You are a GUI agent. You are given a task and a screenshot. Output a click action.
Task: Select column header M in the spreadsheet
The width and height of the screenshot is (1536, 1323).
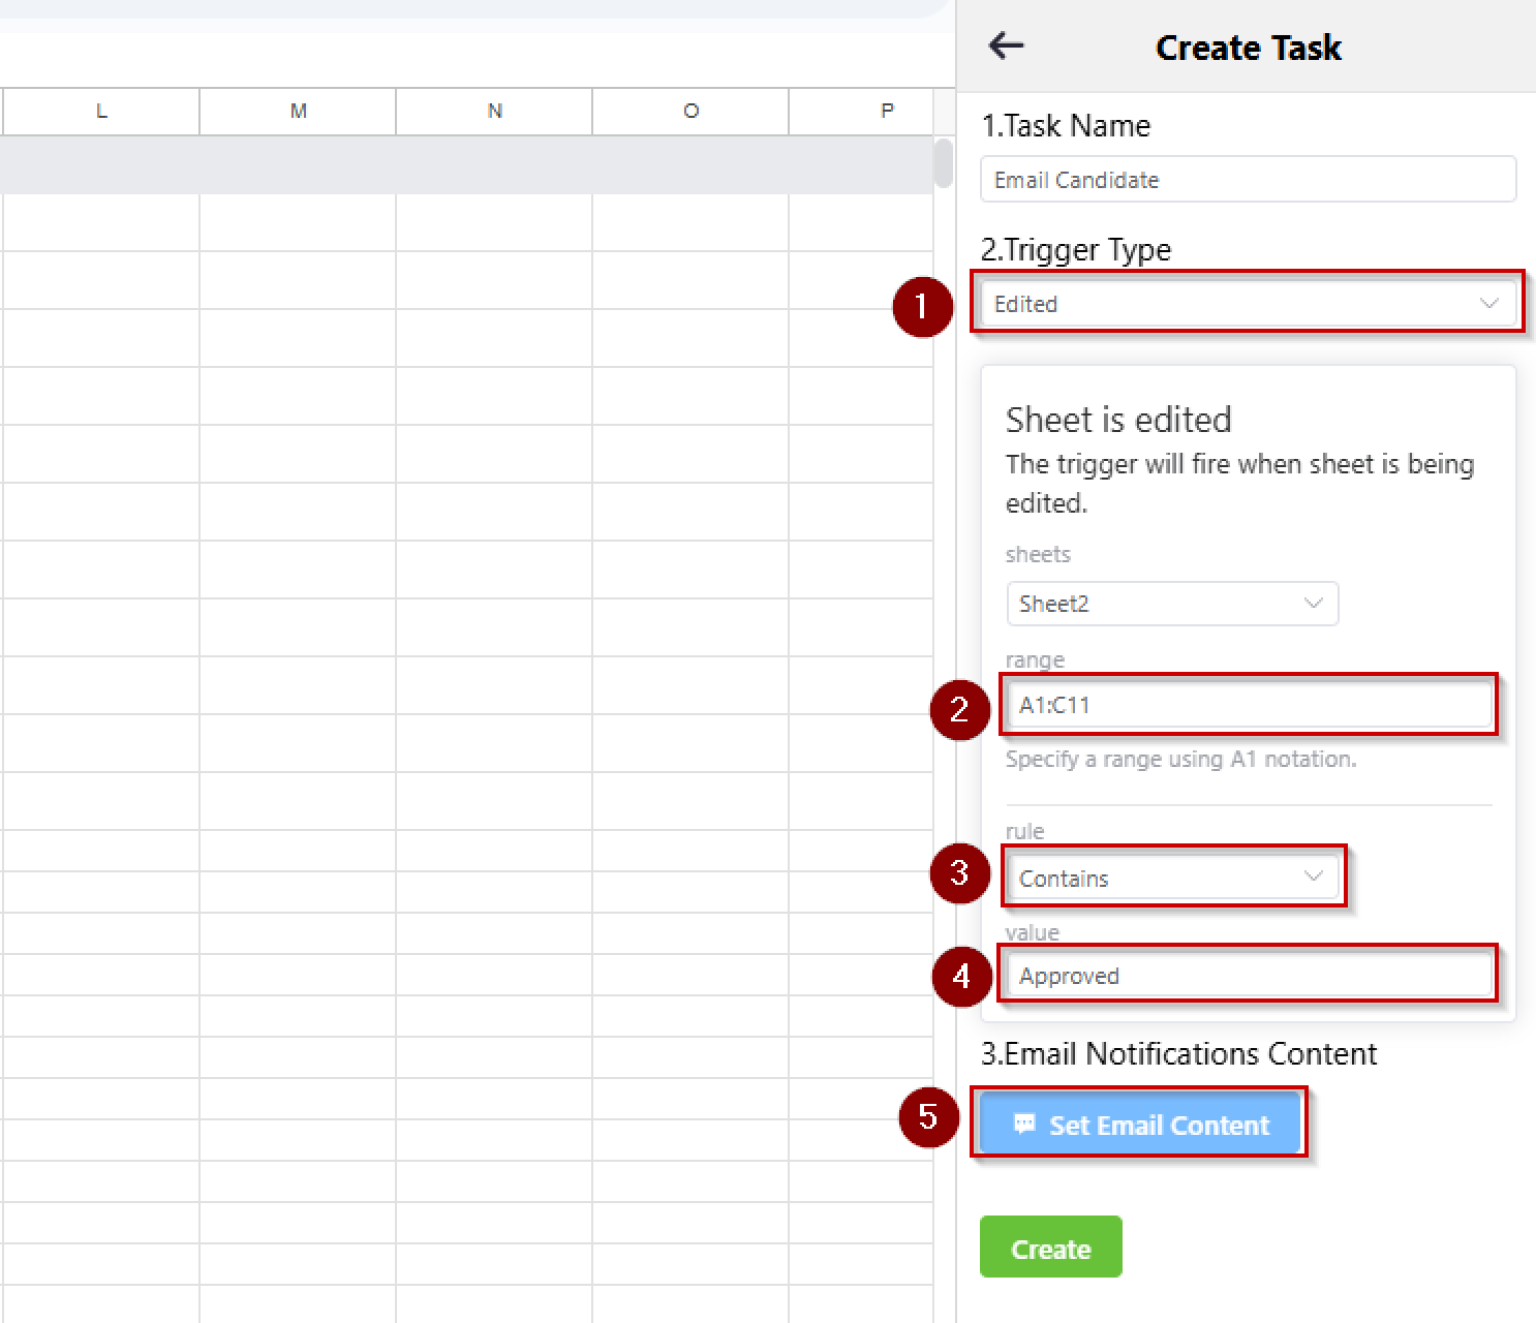(296, 111)
